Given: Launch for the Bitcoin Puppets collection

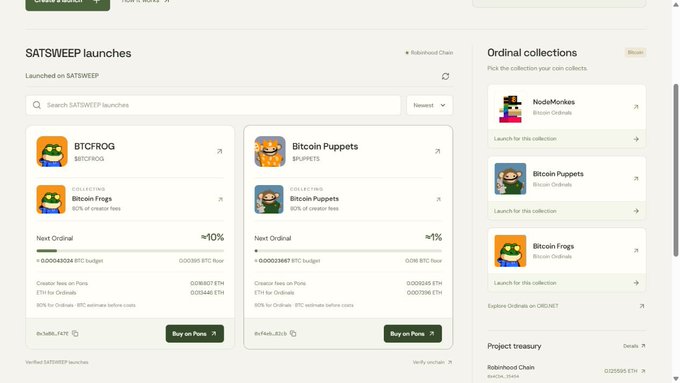Looking at the screenshot, I should point(566,211).
